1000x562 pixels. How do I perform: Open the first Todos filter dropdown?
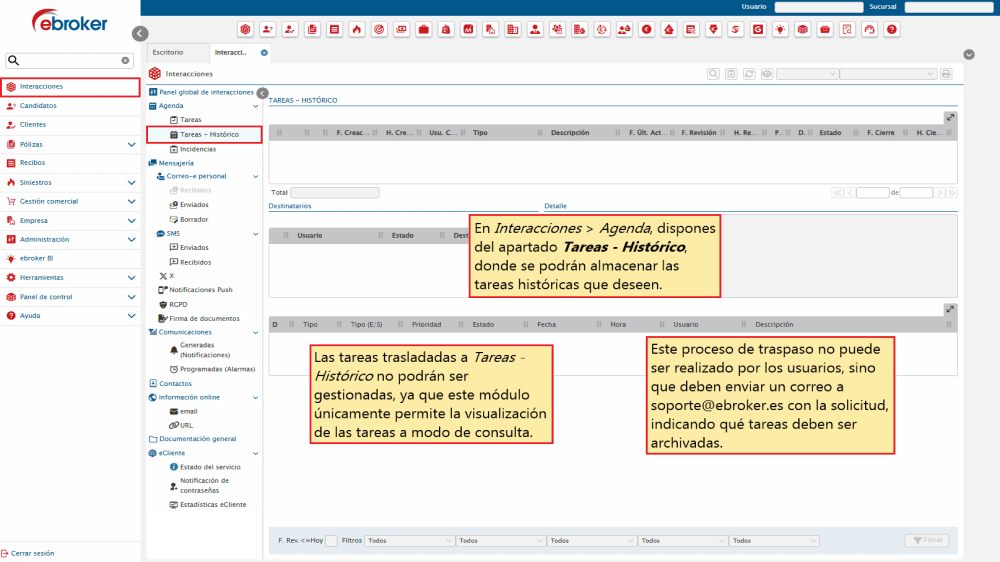coord(409,541)
